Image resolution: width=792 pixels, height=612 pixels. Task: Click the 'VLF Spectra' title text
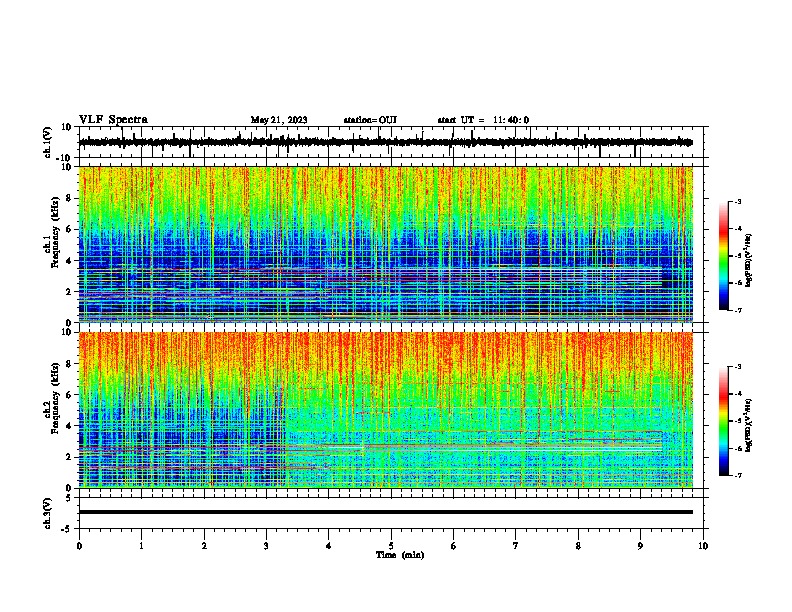(113, 120)
